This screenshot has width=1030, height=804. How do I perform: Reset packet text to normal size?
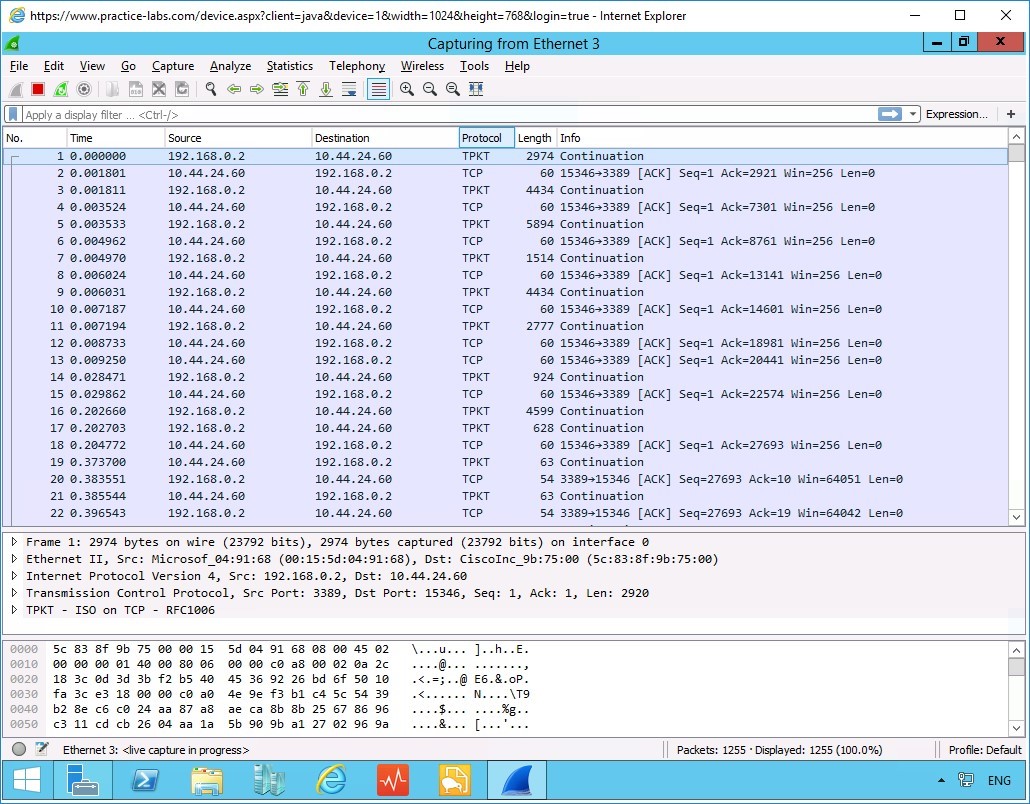(x=453, y=89)
